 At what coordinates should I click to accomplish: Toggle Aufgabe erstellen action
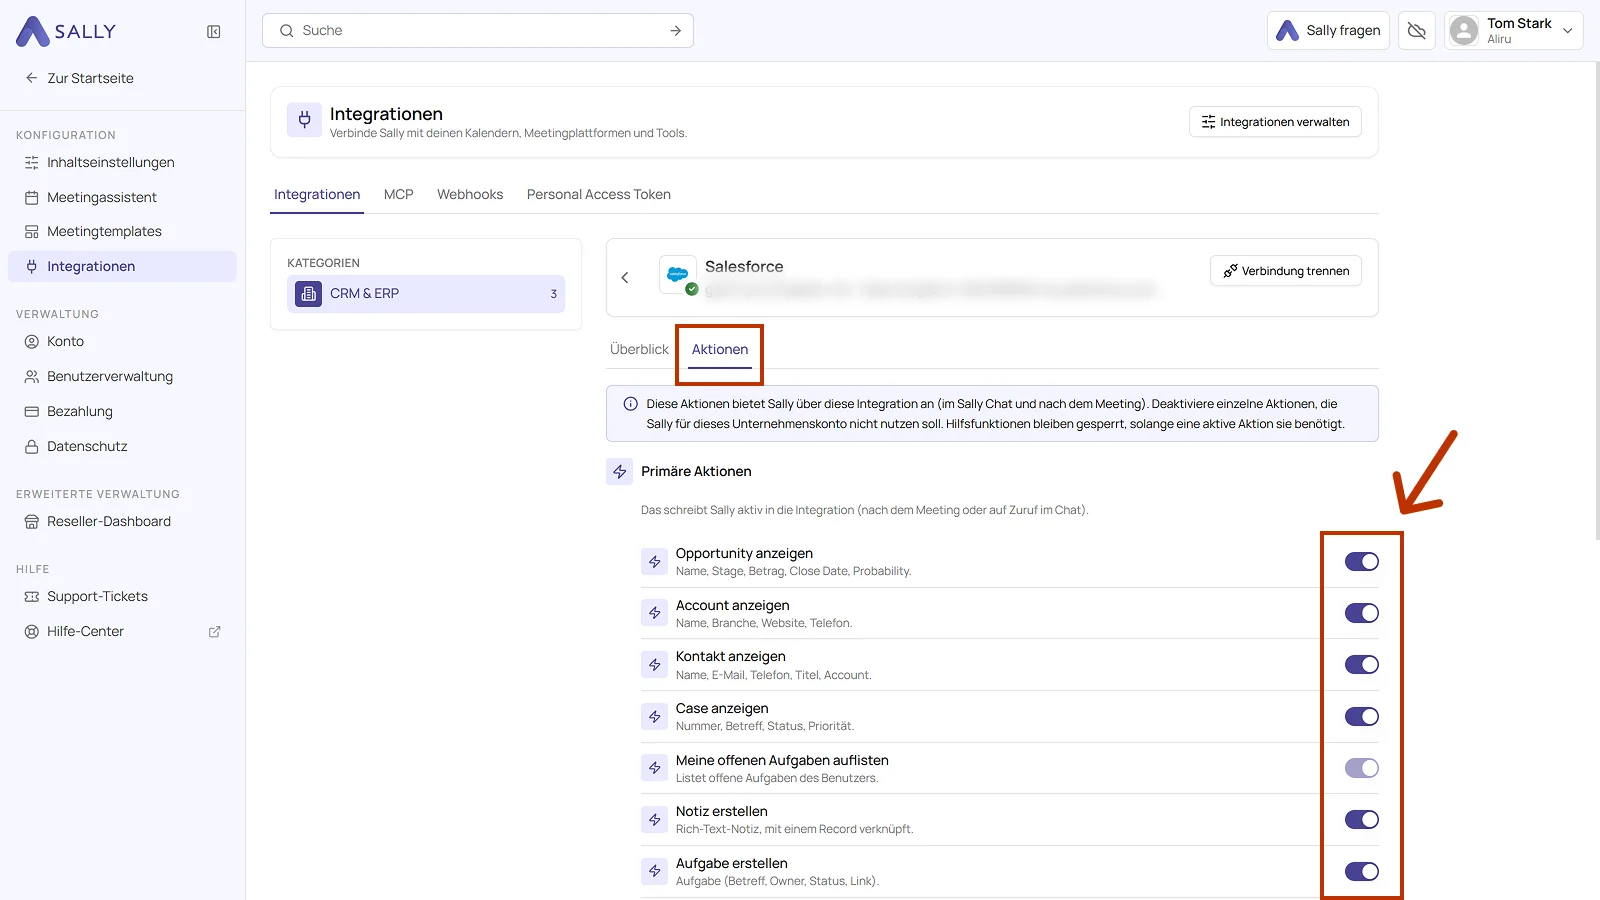click(x=1362, y=871)
